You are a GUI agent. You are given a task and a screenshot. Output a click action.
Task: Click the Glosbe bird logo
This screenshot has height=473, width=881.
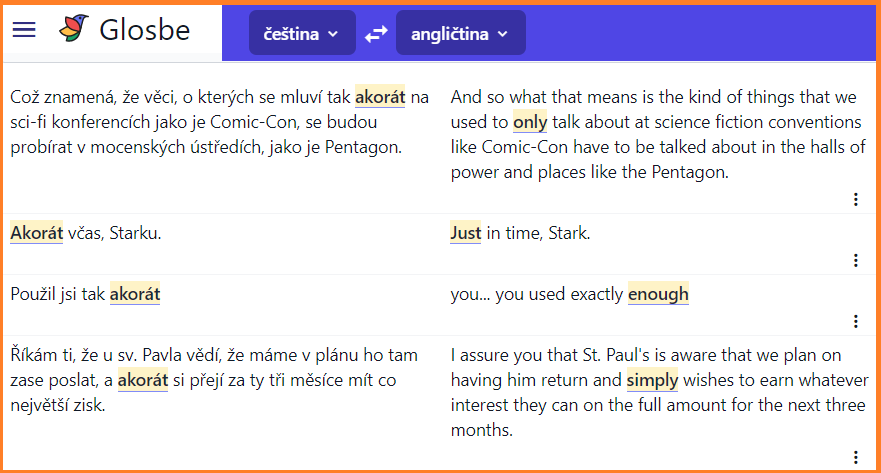pos(74,28)
